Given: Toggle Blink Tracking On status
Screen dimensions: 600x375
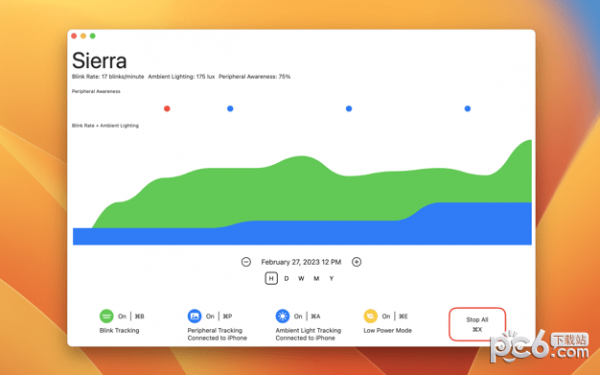Looking at the screenshot, I should coord(122,316).
